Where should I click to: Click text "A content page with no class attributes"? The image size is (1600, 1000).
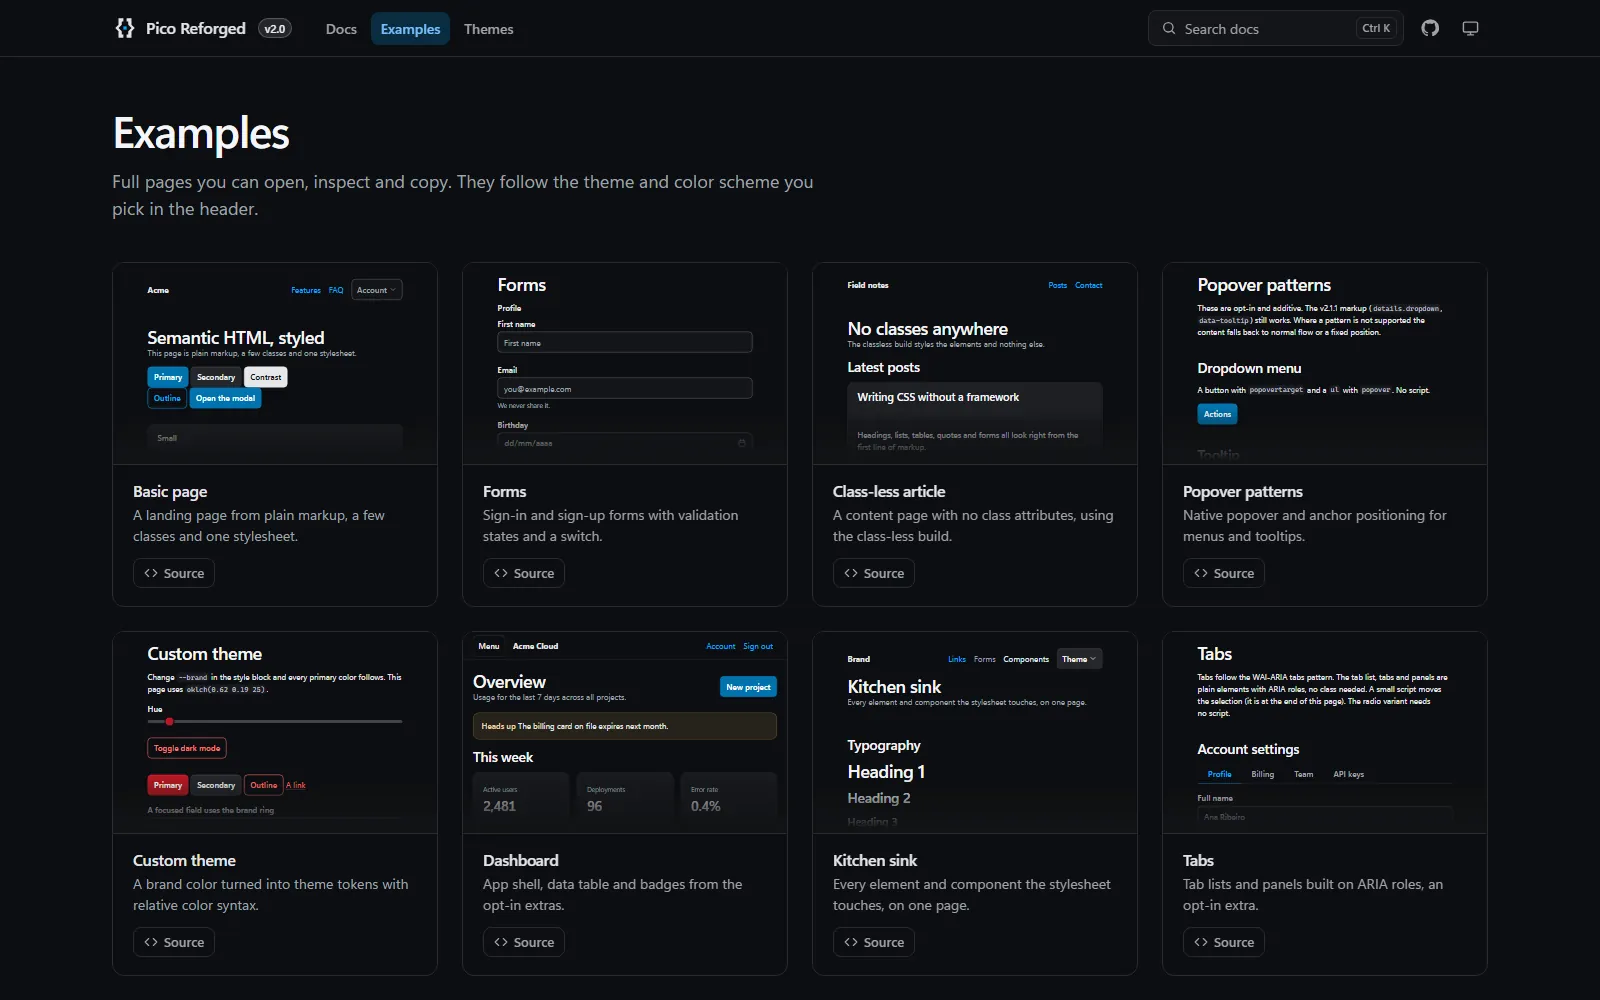pos(955,516)
